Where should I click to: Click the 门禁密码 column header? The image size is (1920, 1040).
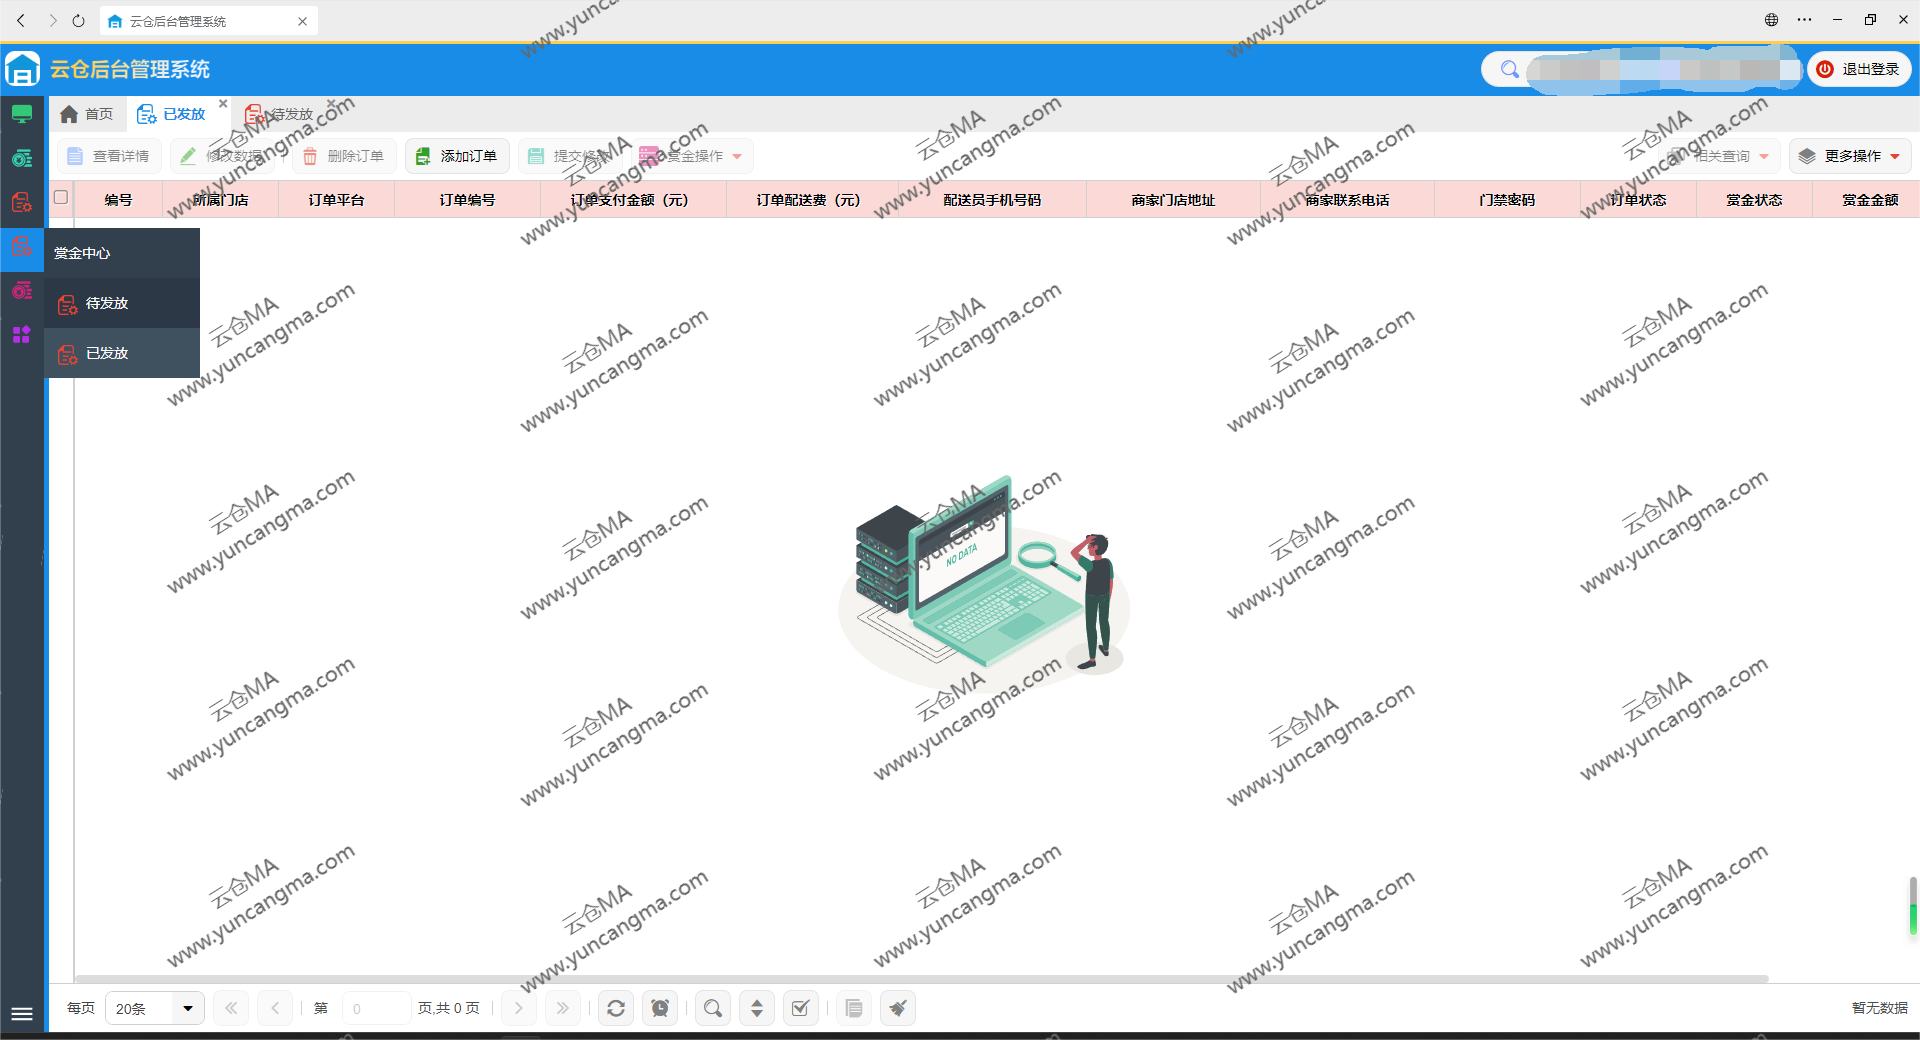(1508, 200)
